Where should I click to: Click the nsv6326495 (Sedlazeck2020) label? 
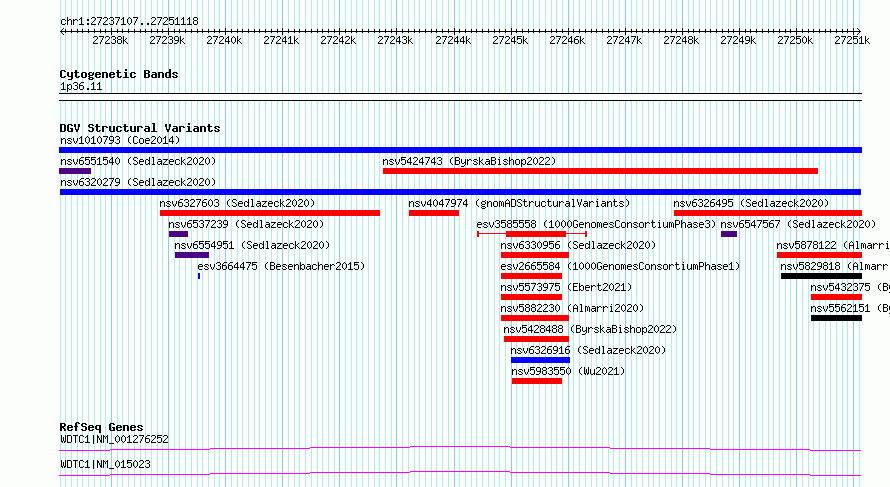(752, 203)
